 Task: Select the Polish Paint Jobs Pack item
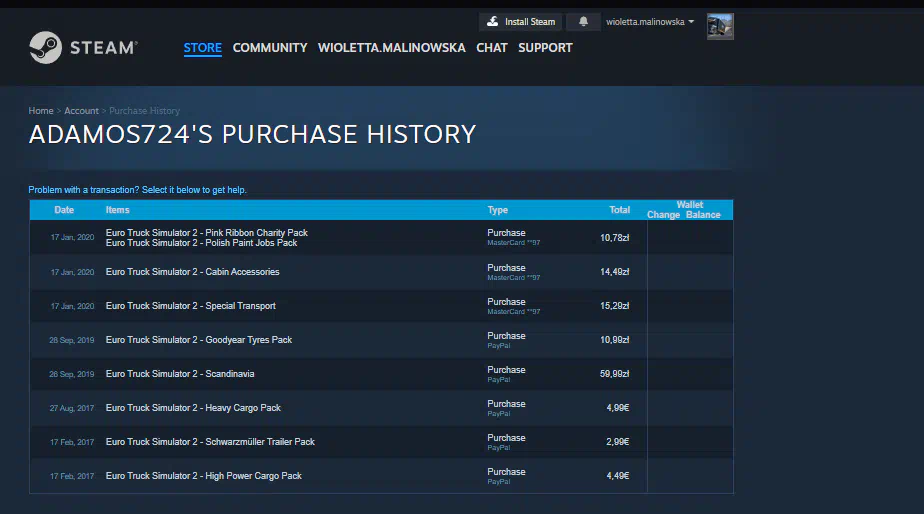(x=201, y=243)
